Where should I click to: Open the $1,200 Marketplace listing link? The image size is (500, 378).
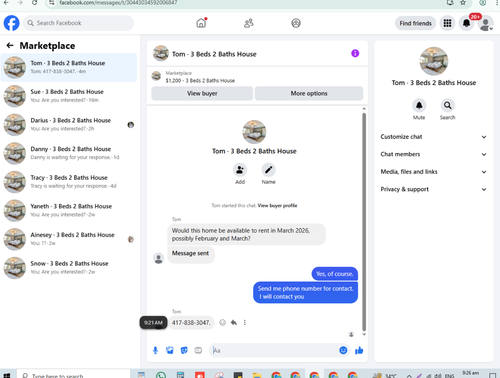coord(200,81)
